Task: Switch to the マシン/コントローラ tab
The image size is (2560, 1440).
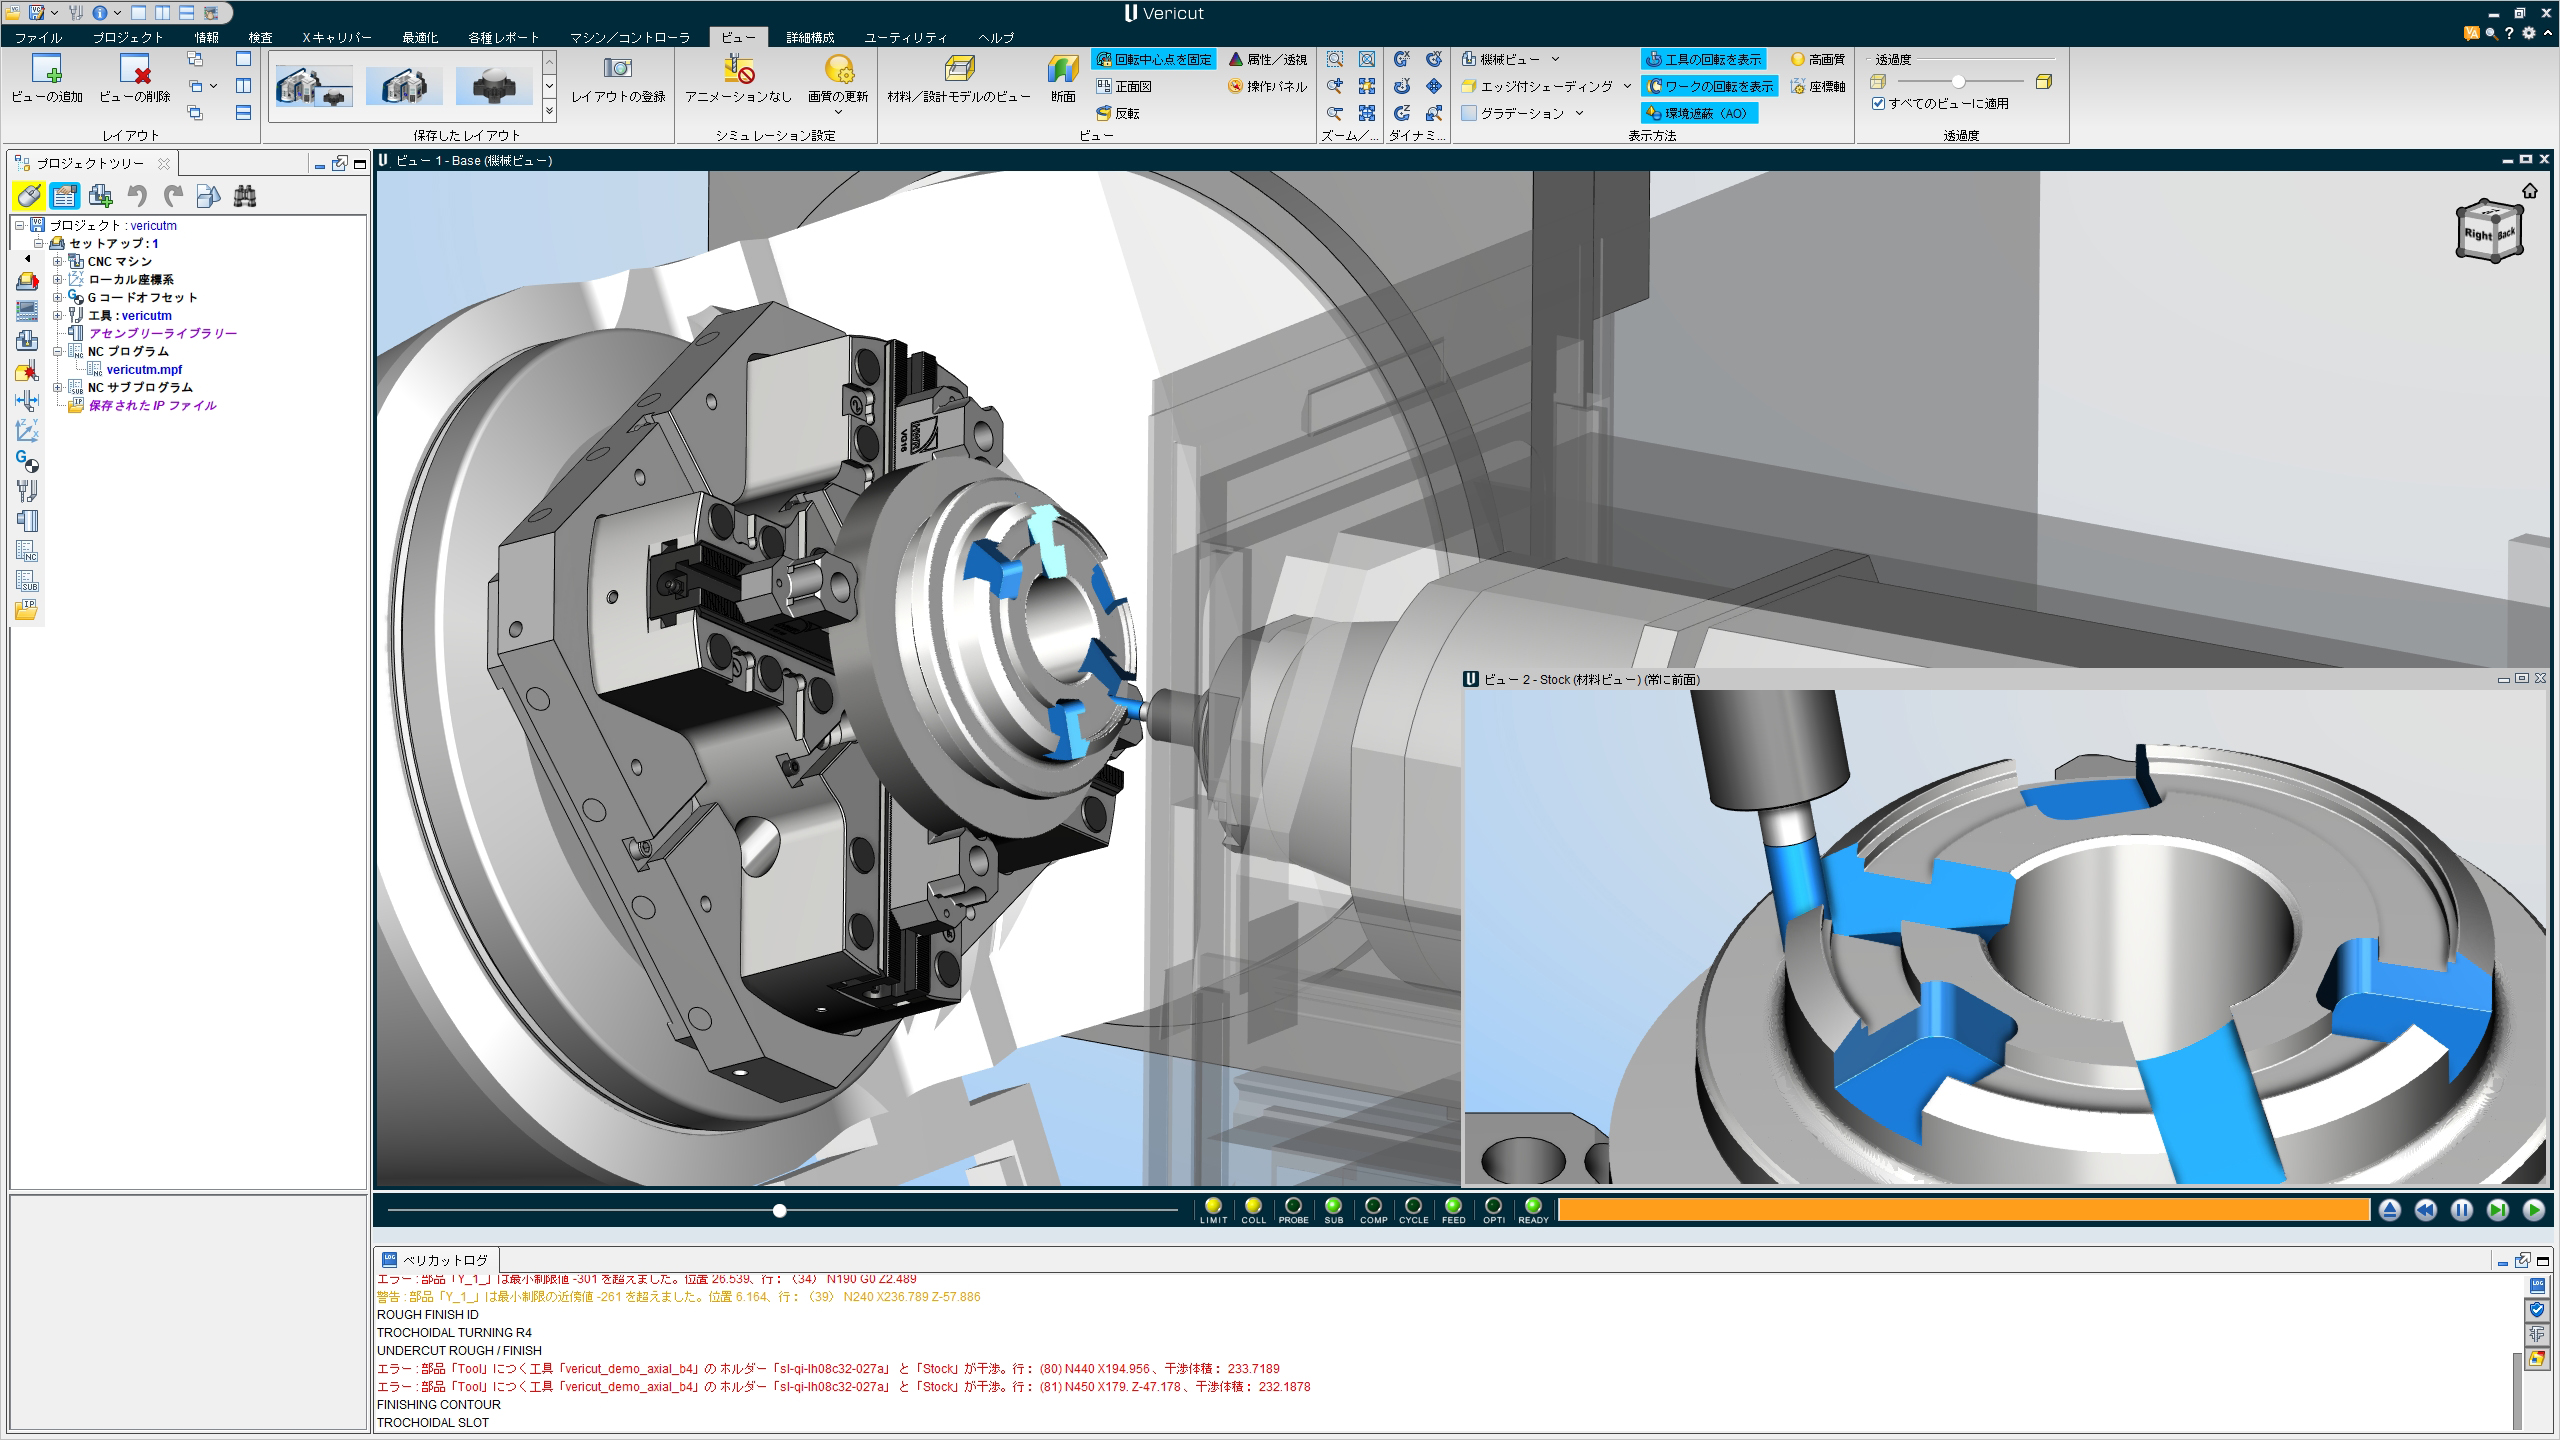Action: (629, 37)
